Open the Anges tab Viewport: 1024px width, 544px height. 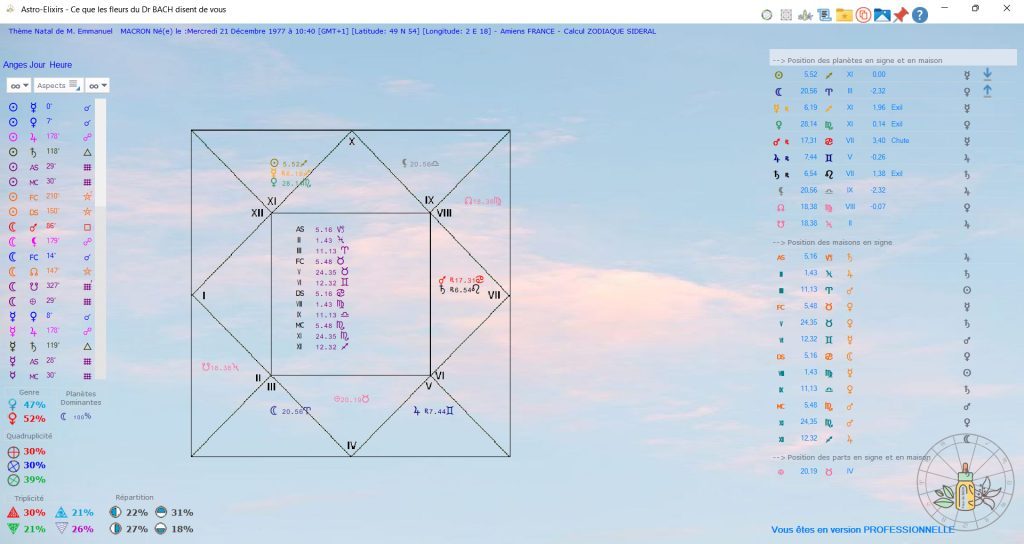(x=15, y=64)
